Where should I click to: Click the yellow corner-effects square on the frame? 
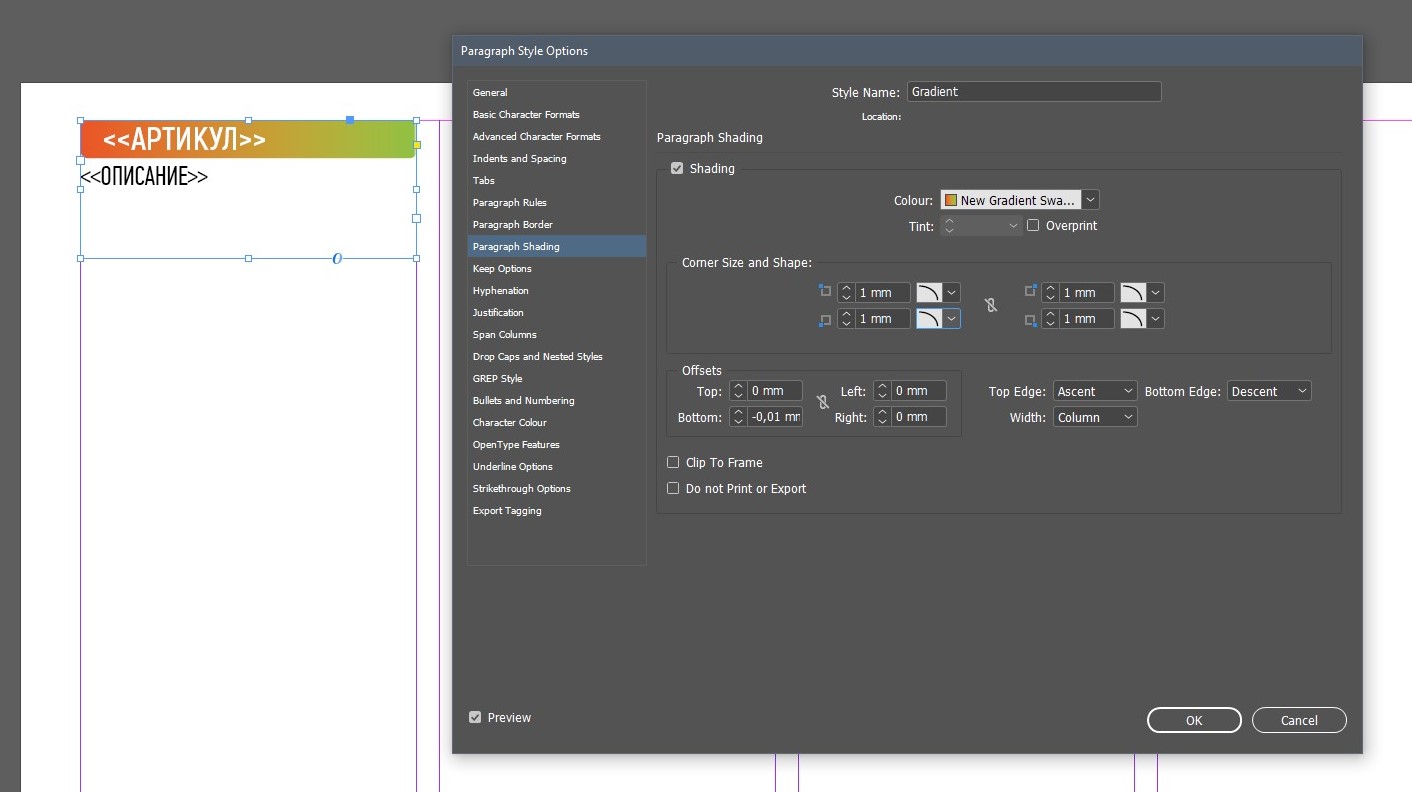tap(417, 145)
